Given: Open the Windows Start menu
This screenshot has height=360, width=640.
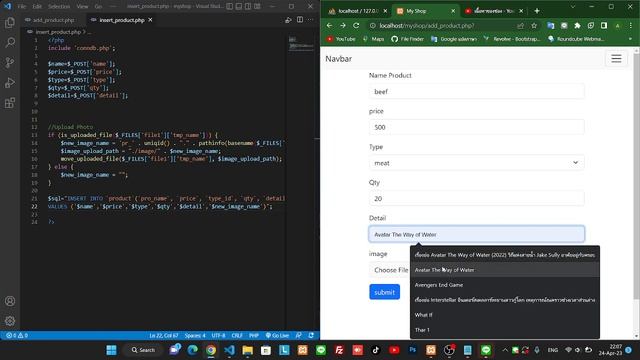Looking at the screenshot, I should 111,350.
